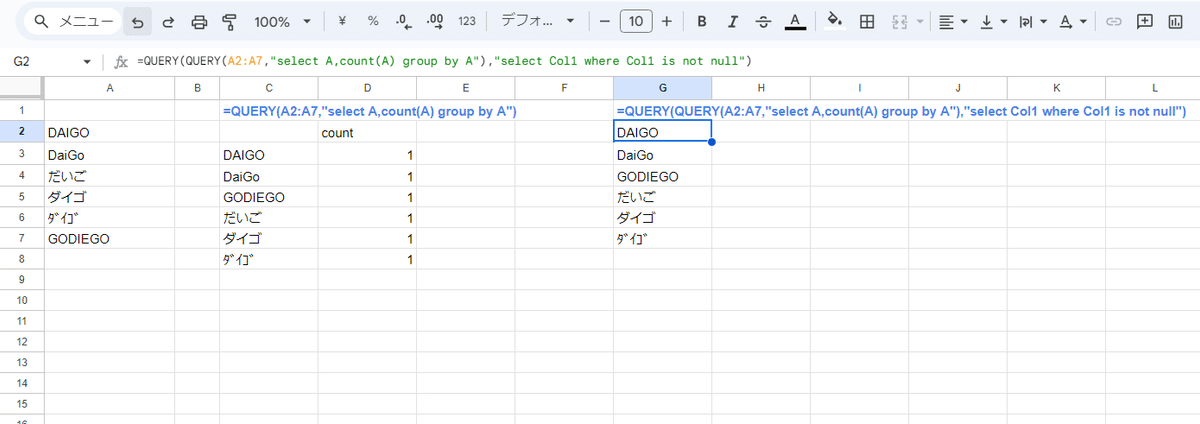This screenshot has width=1200, height=424.
Task: Click cell A4 containing だいご
Action: 108,175
